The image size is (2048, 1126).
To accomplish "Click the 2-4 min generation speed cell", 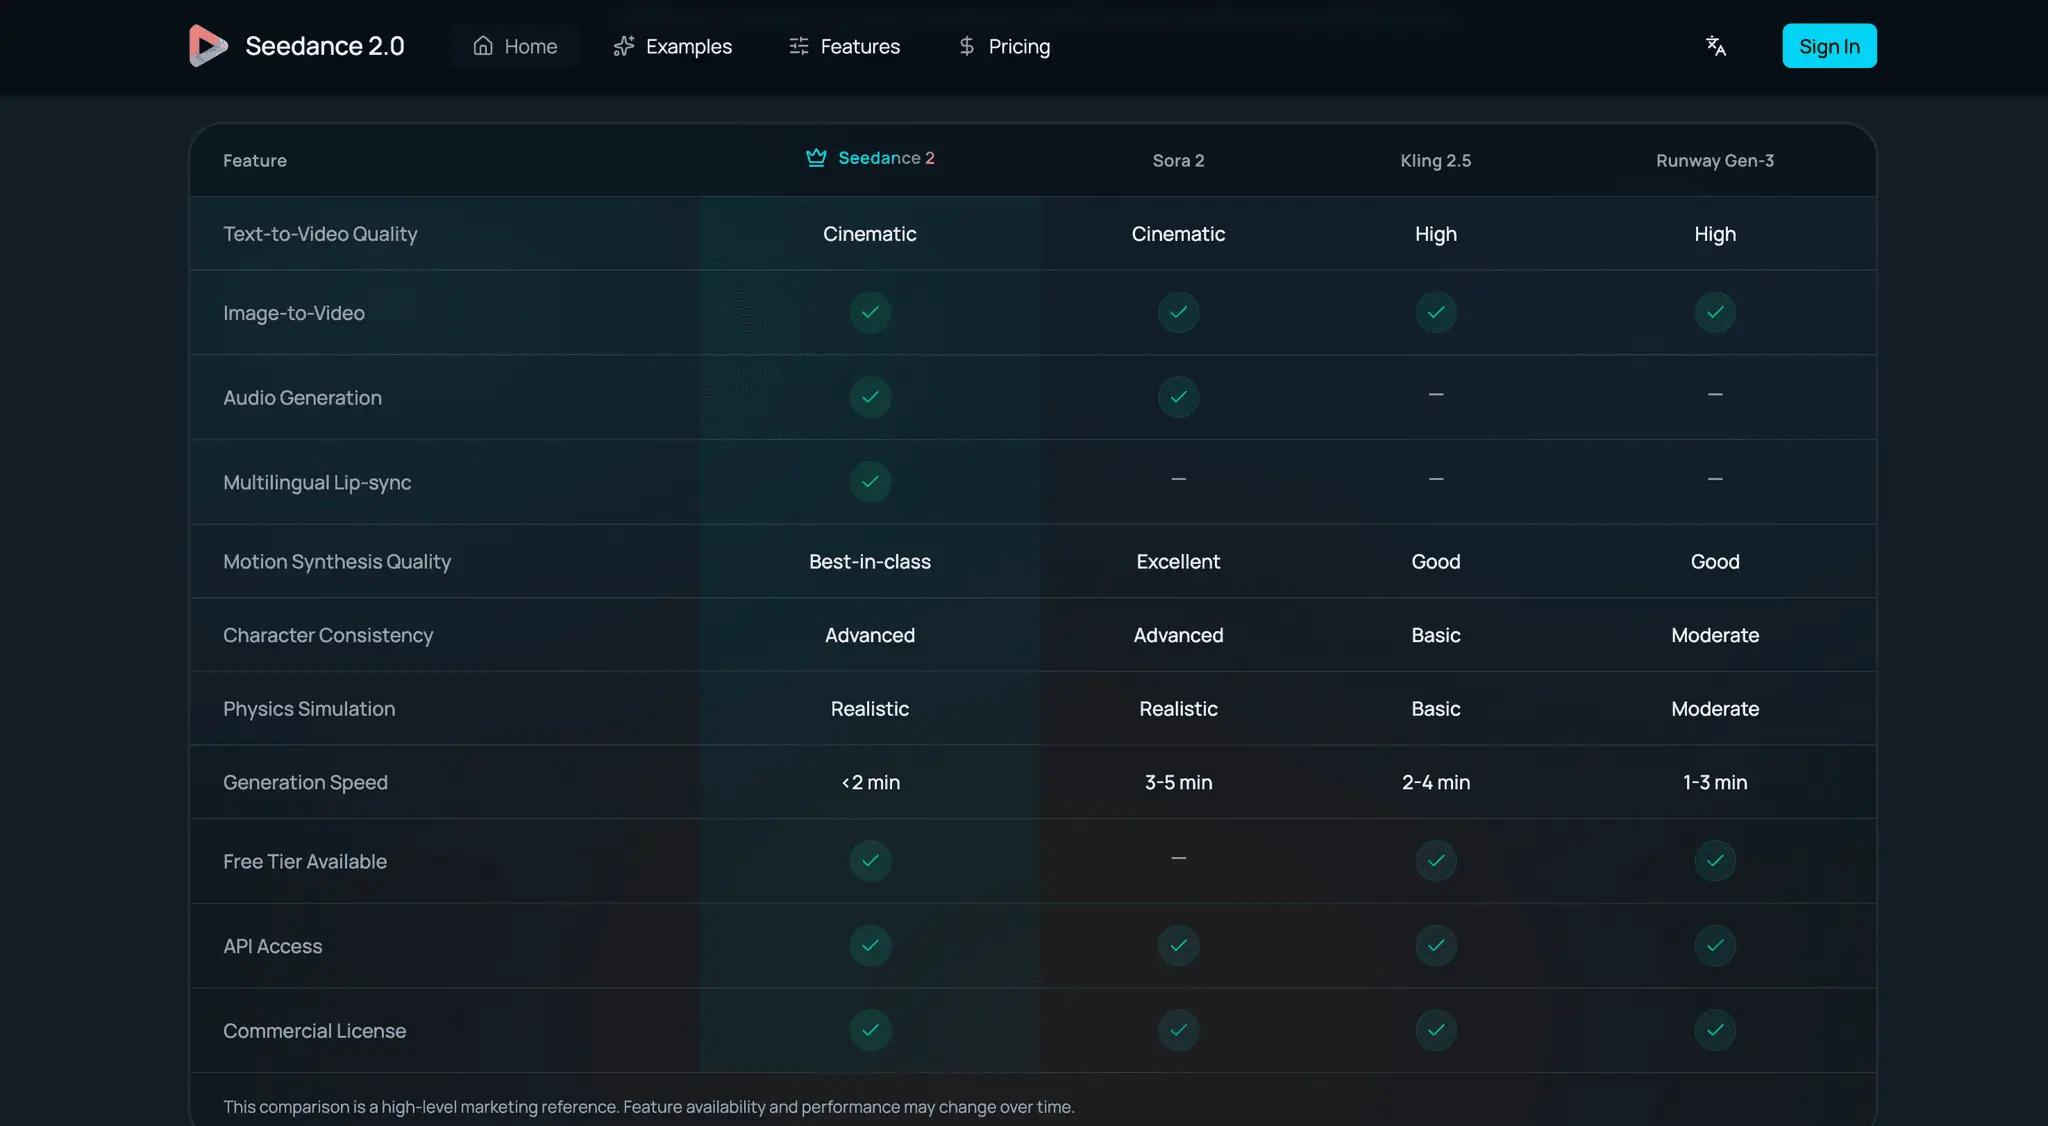I will (1436, 783).
